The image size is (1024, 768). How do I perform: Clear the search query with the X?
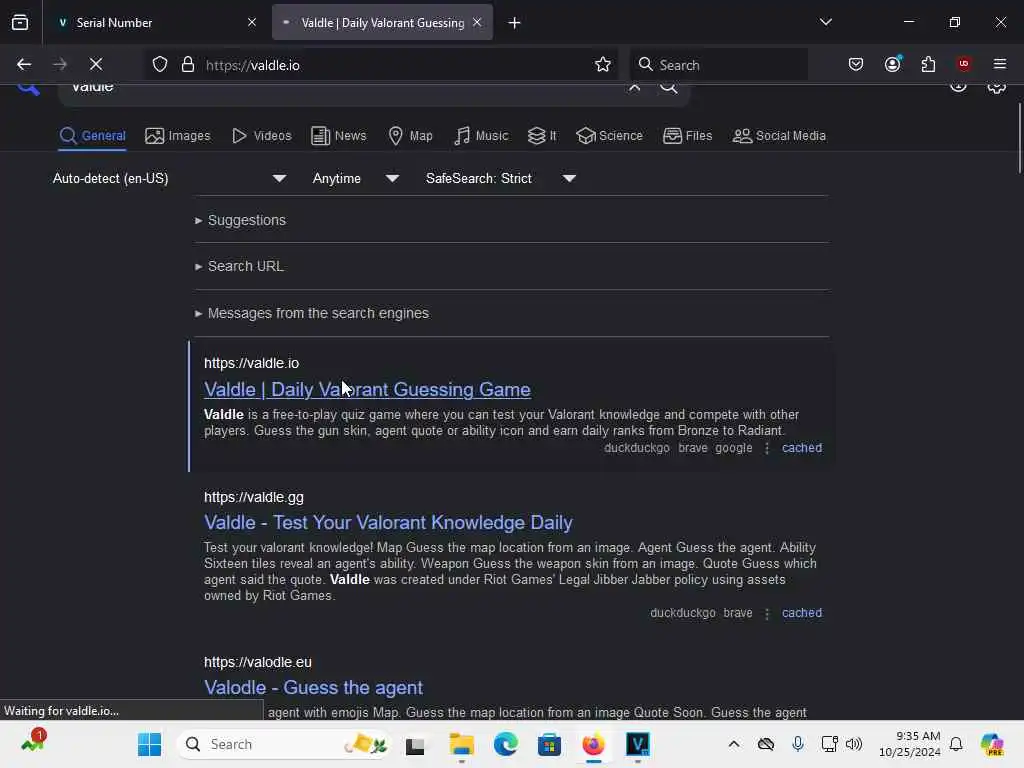(634, 87)
